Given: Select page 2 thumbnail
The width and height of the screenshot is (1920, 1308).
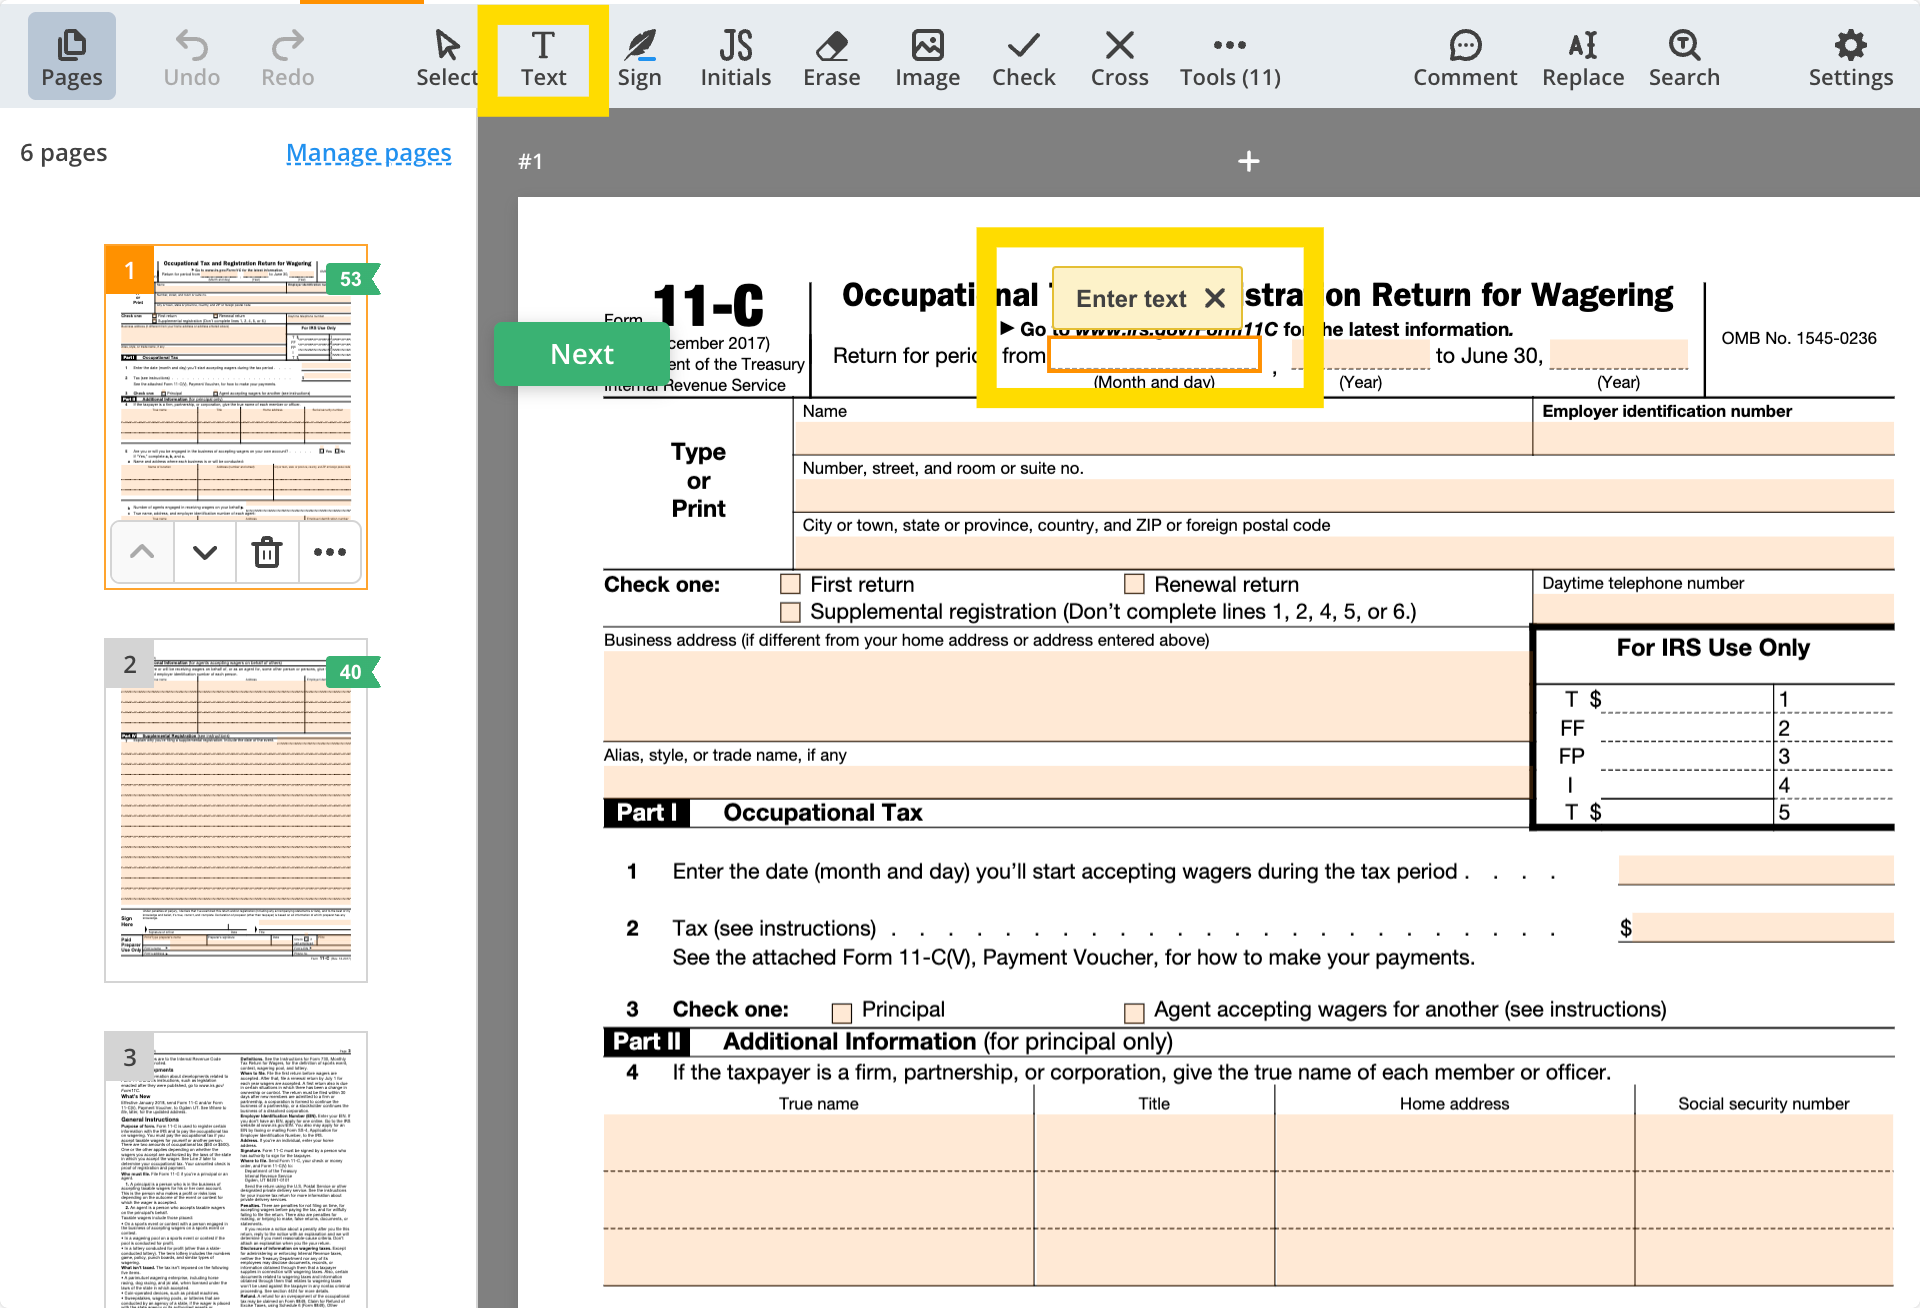Looking at the screenshot, I should tap(236, 810).
